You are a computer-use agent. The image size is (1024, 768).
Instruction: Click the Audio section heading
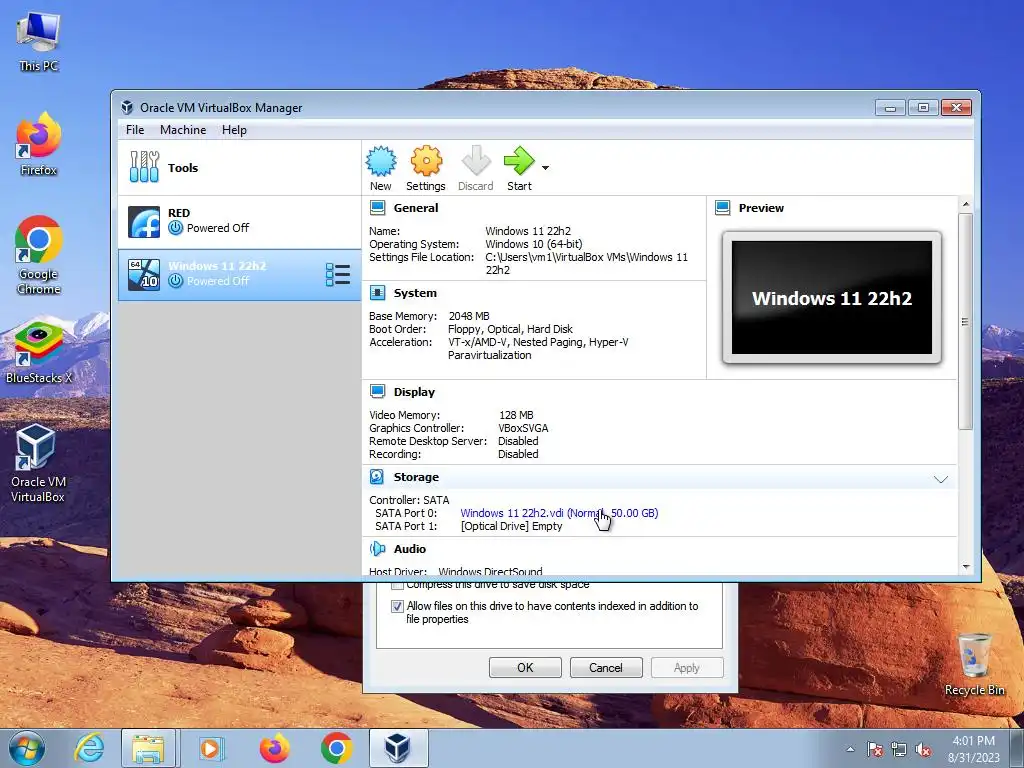[409, 549]
